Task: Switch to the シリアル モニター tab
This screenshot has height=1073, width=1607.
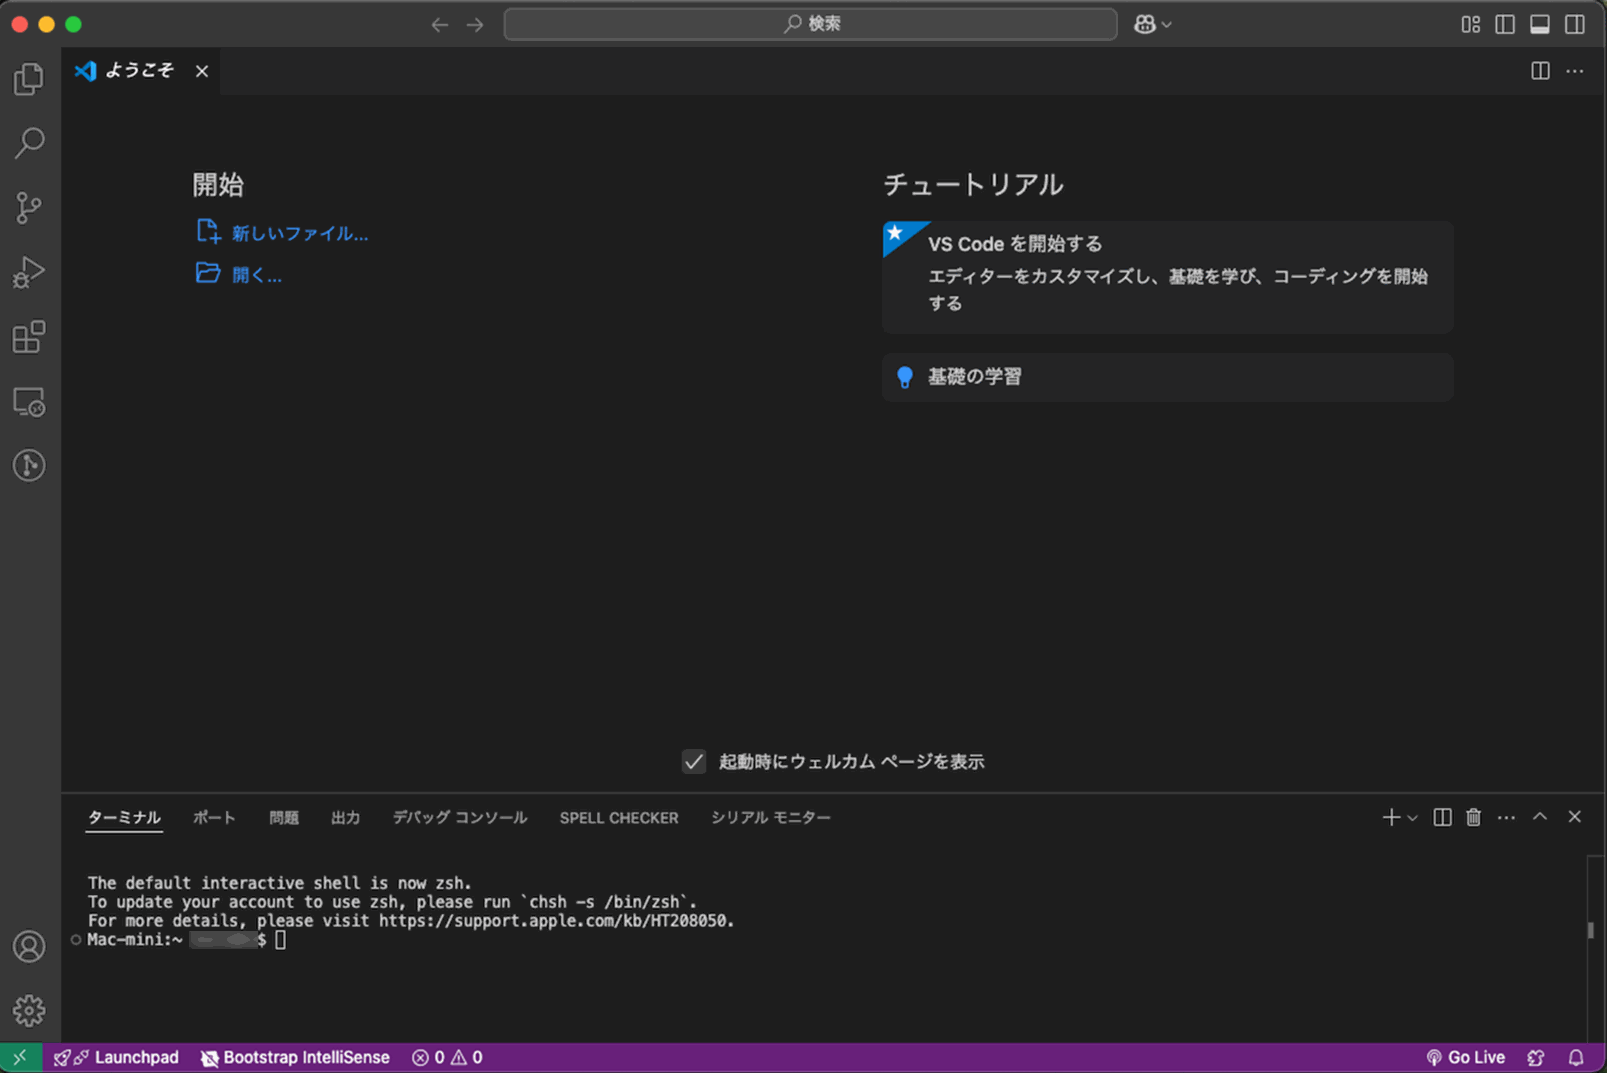Action: click(771, 818)
